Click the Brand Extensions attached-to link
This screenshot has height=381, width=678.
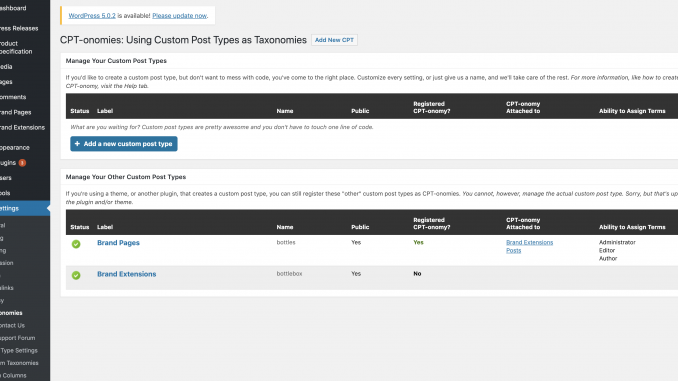click(x=530, y=242)
